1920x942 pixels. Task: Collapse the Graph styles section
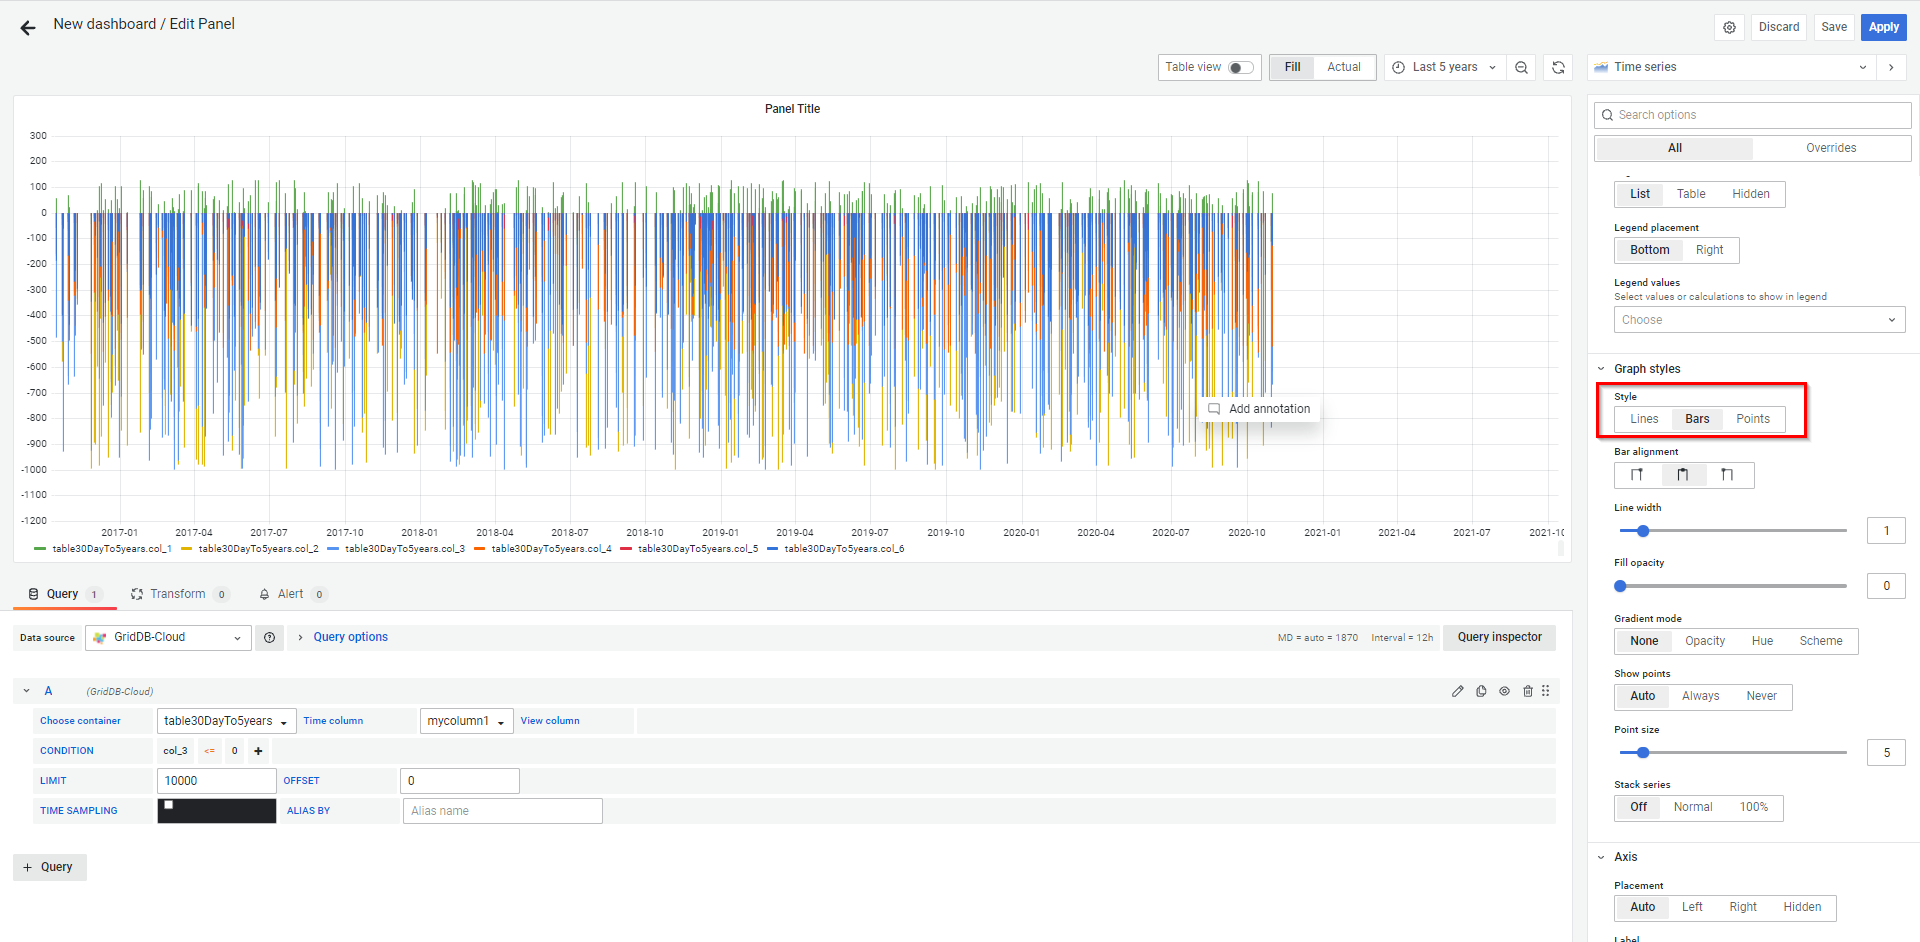(1601, 369)
